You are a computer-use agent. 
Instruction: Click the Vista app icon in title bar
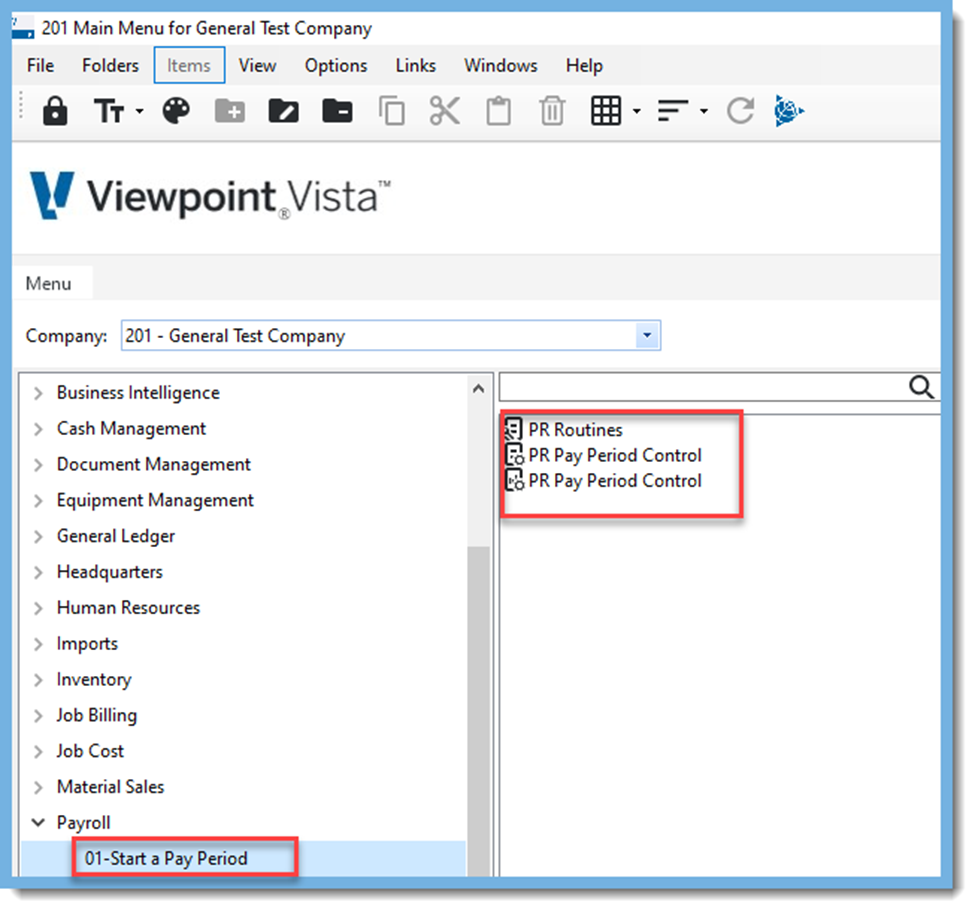(x=23, y=28)
